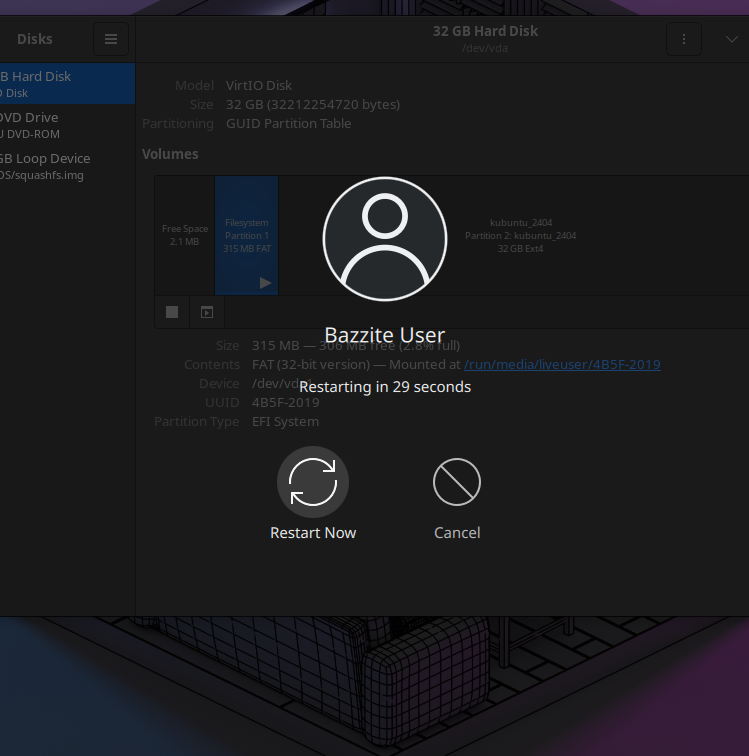Select the Loop Device squashfs.img entry
Viewport: 749px width, 756px height.
tap(66, 166)
